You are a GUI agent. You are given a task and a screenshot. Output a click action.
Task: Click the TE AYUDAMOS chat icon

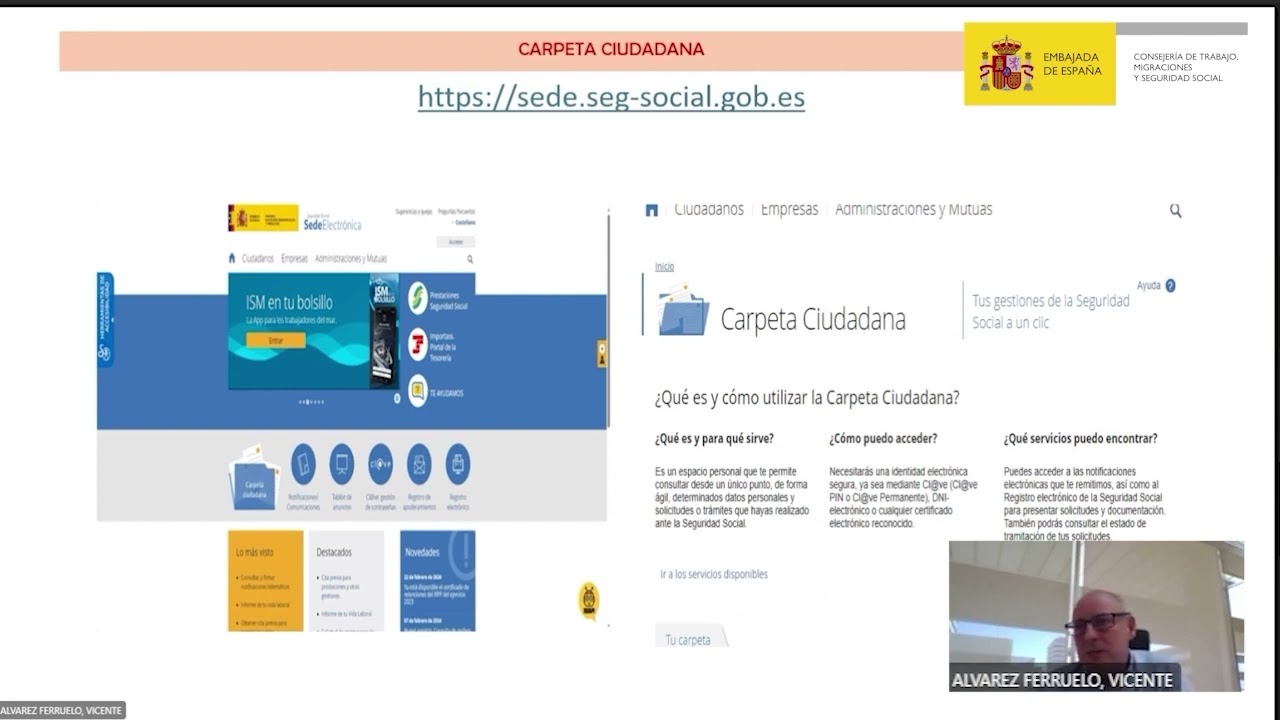point(418,390)
